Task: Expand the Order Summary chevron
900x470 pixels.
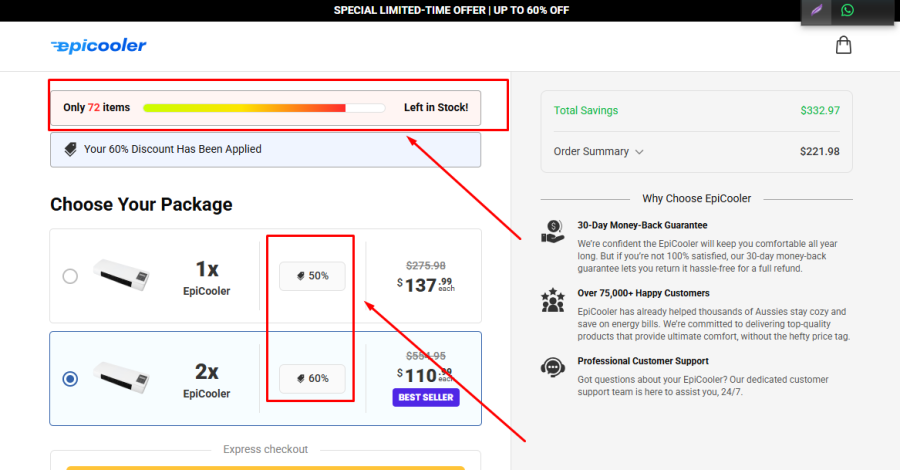Action: pos(640,152)
